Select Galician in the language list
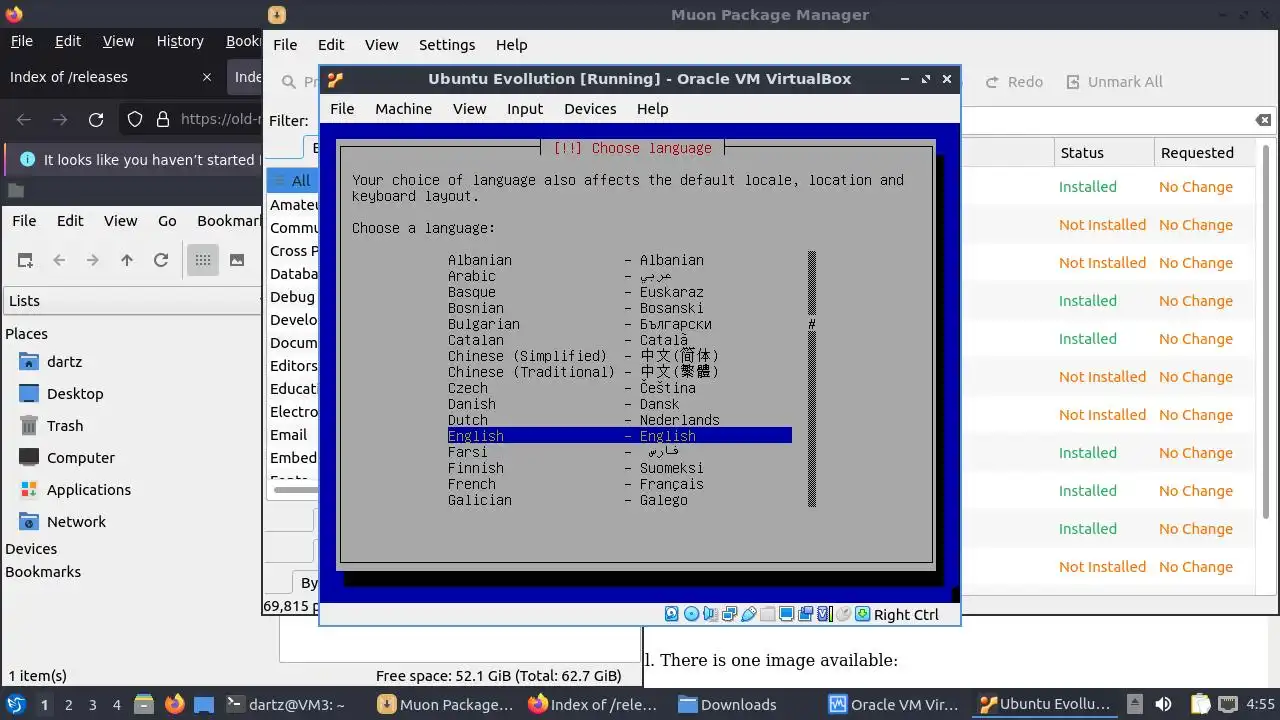The height and width of the screenshot is (720, 1280). (x=619, y=500)
